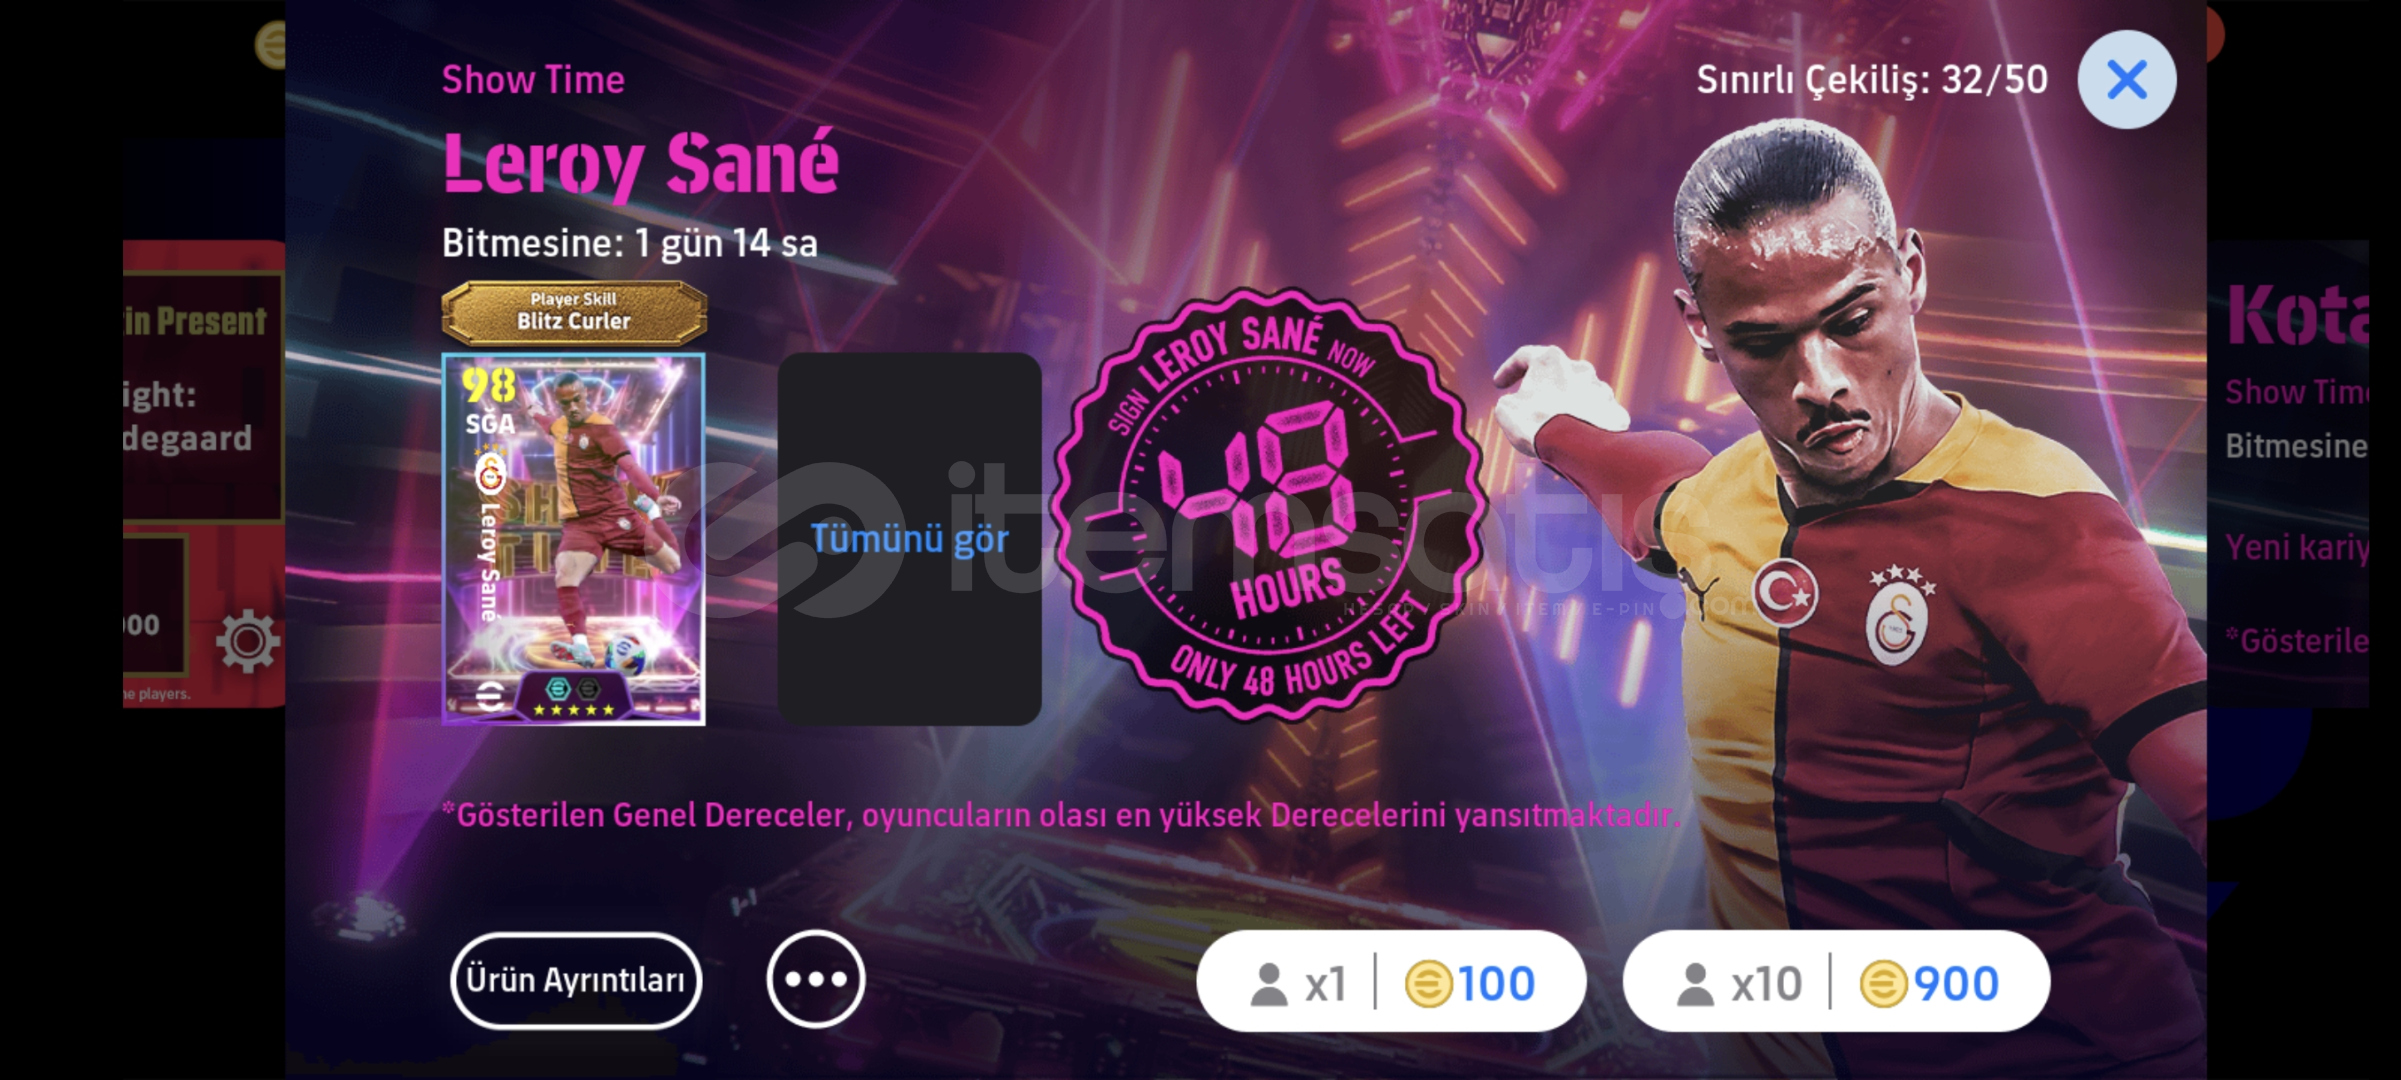The height and width of the screenshot is (1080, 2401).
Task: Tap the eFootball logo on player card
Action: point(489,696)
